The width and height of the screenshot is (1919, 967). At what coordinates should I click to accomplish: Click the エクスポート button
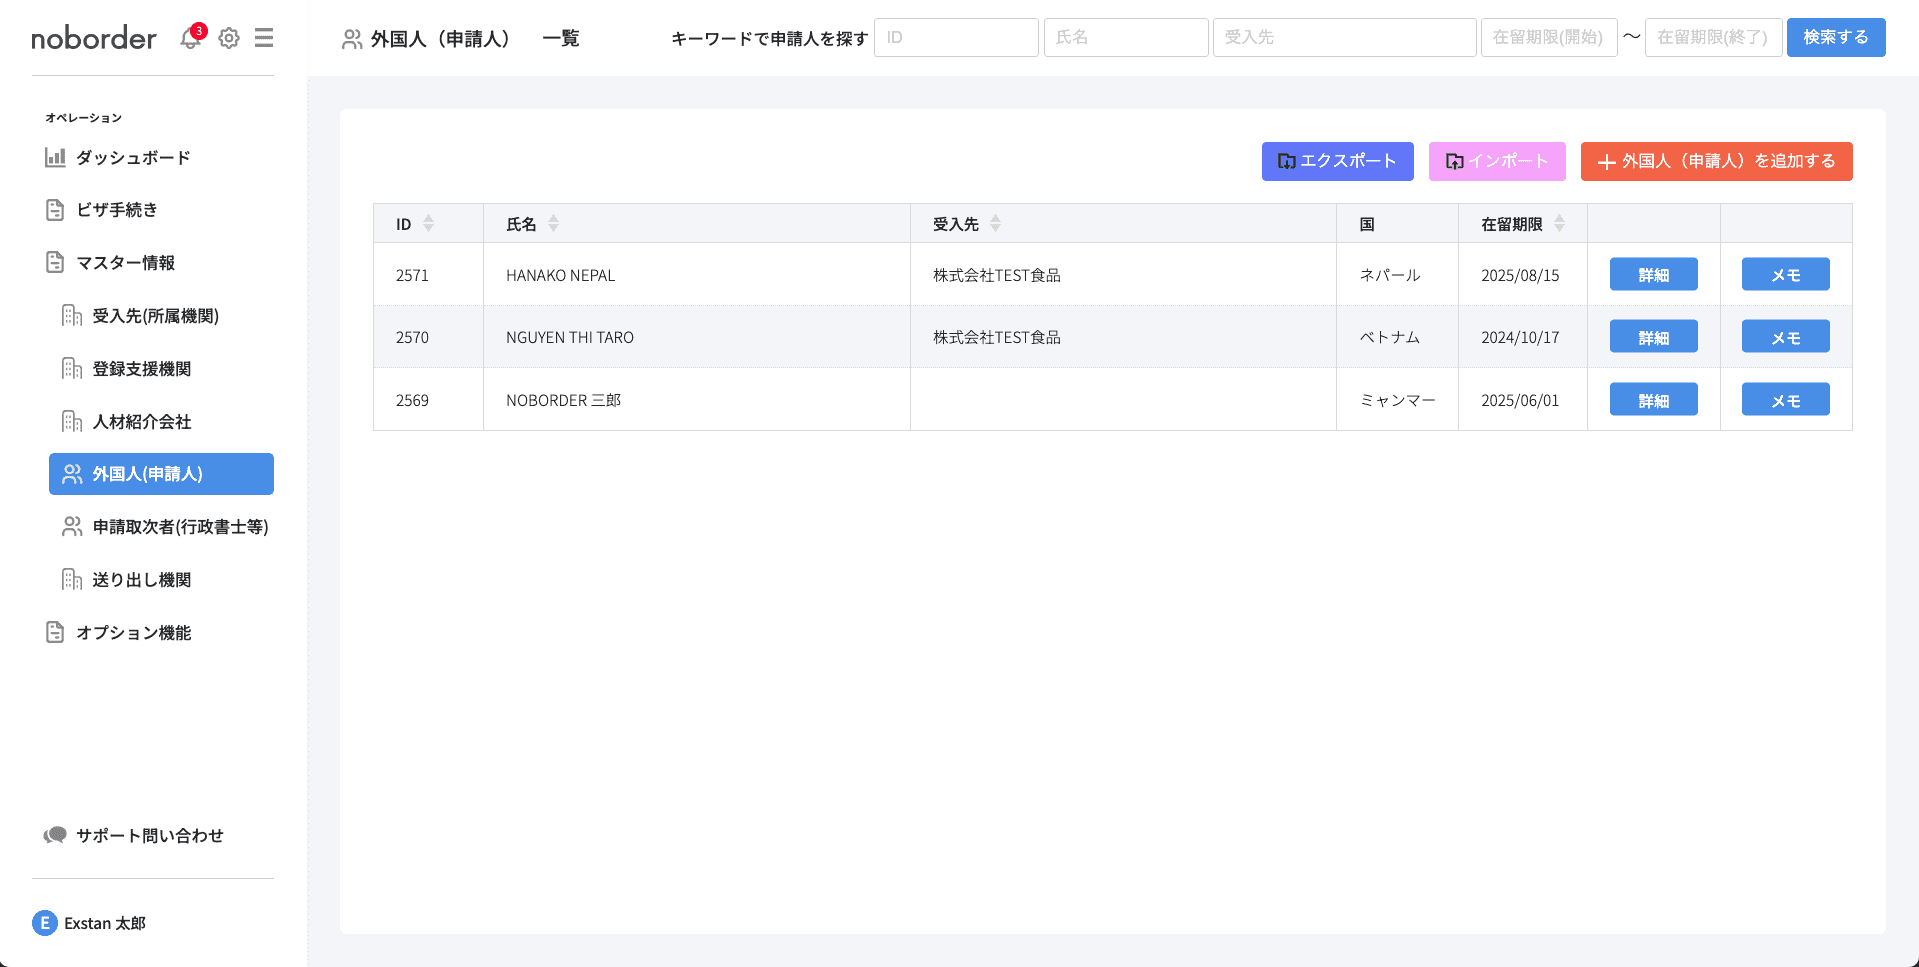pos(1337,161)
